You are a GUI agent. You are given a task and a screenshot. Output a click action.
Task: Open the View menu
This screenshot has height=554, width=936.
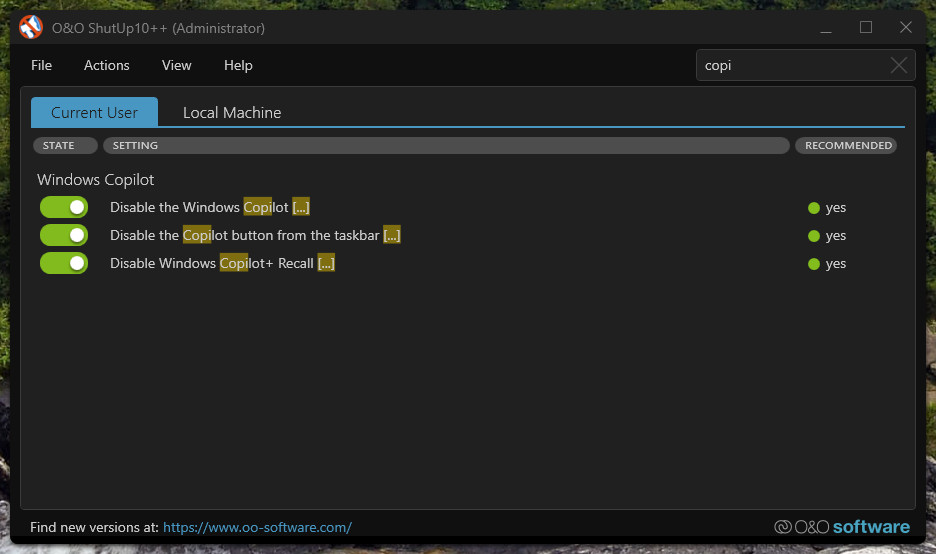point(177,65)
